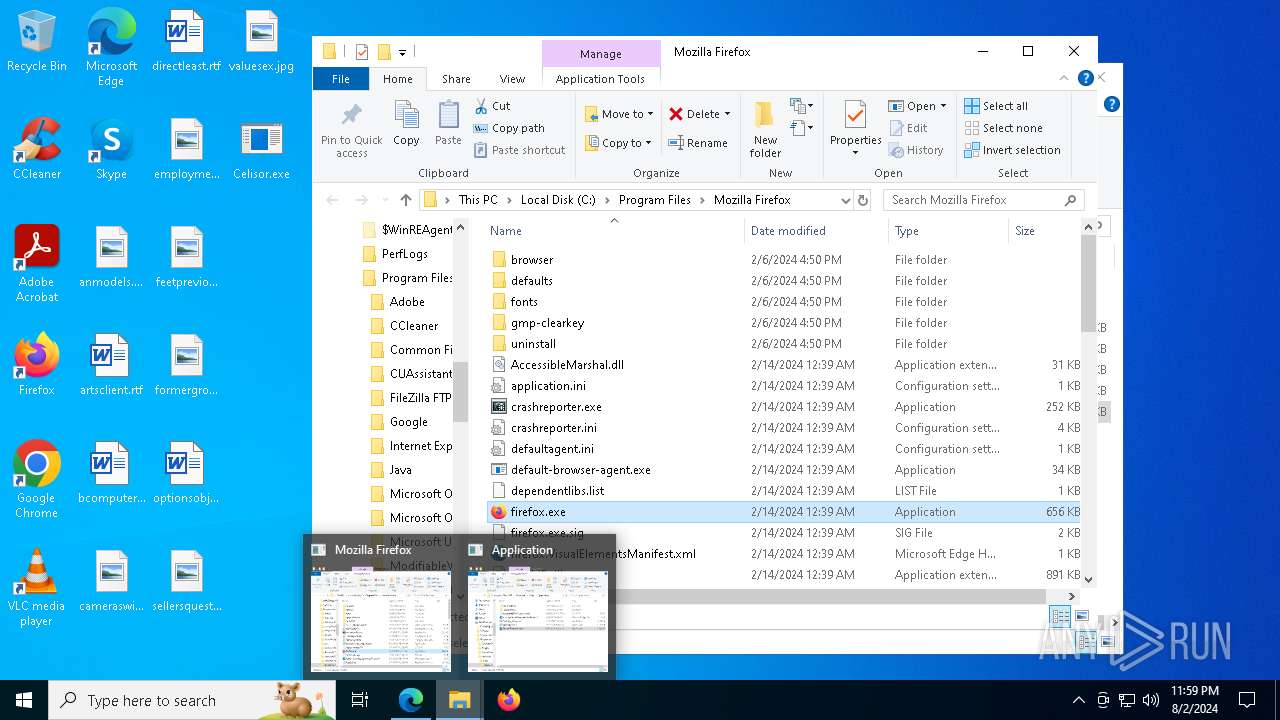Screen dimensions: 1280x720
Task: Click Copy path command
Action: click(x=510, y=128)
